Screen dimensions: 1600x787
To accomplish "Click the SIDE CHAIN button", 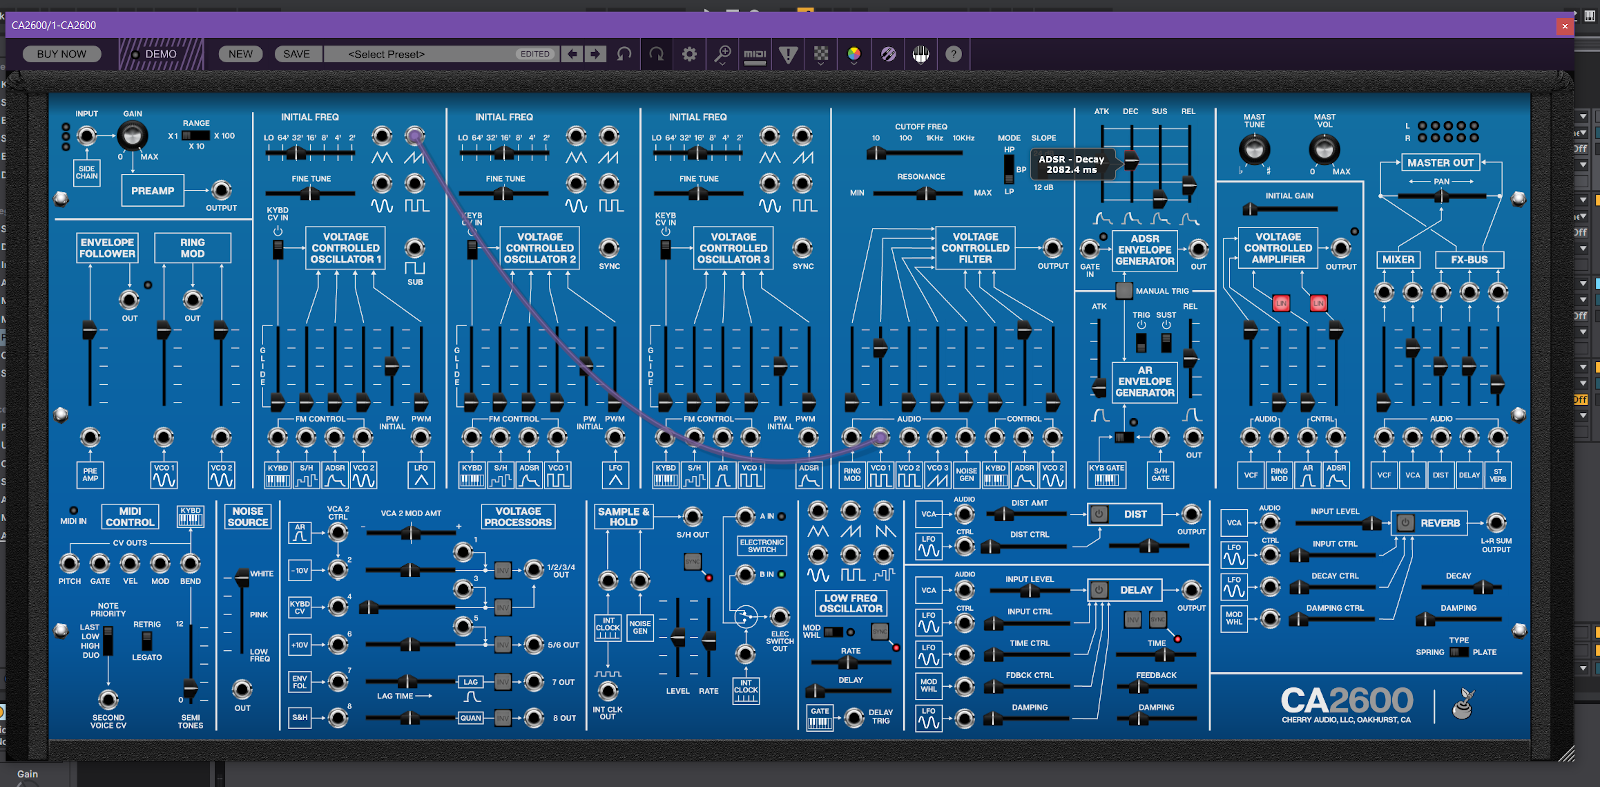I will tap(87, 172).
